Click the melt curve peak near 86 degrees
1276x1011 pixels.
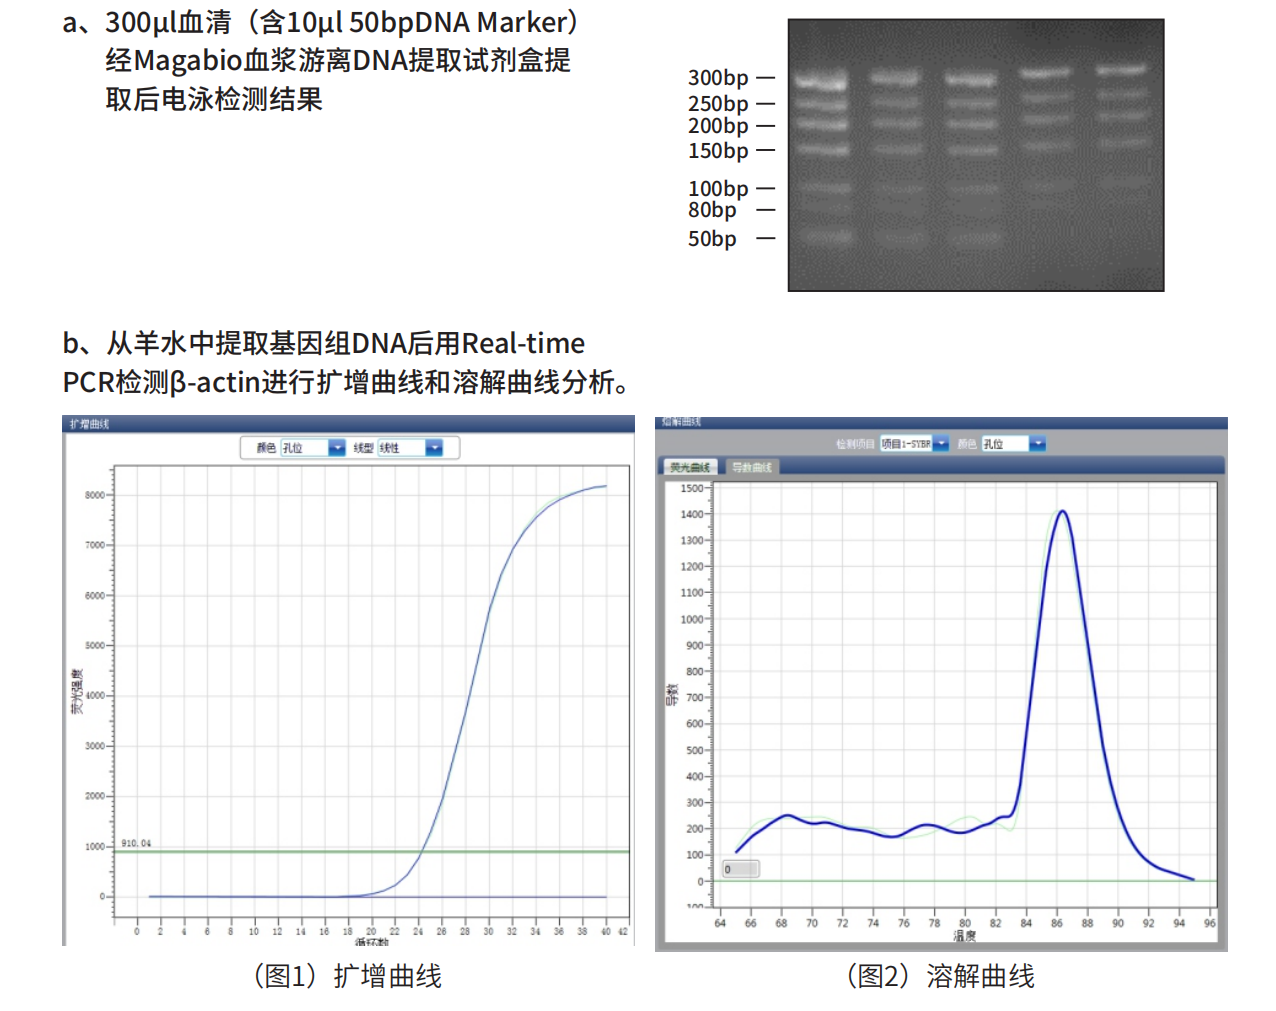pos(1062,512)
